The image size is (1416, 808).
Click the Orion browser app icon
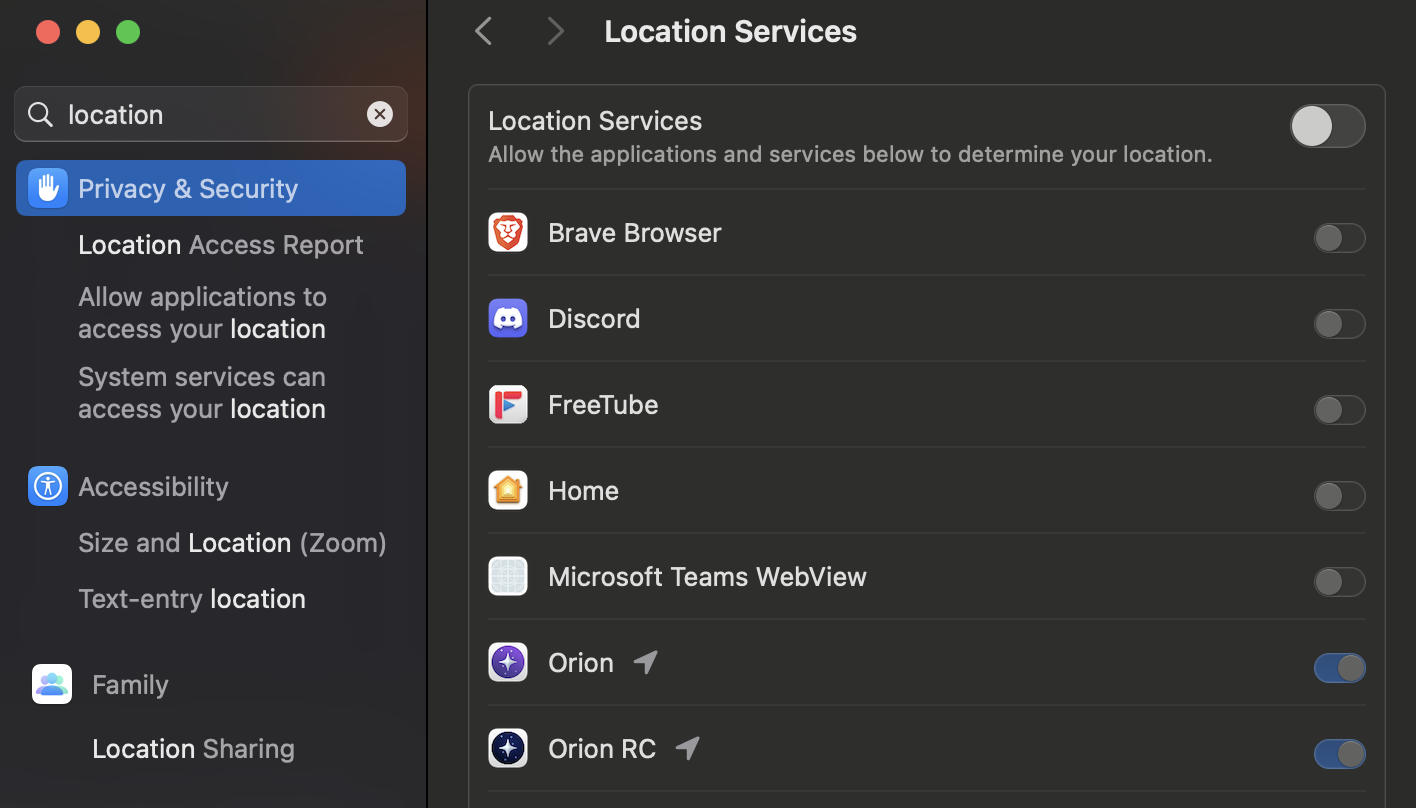click(x=508, y=663)
